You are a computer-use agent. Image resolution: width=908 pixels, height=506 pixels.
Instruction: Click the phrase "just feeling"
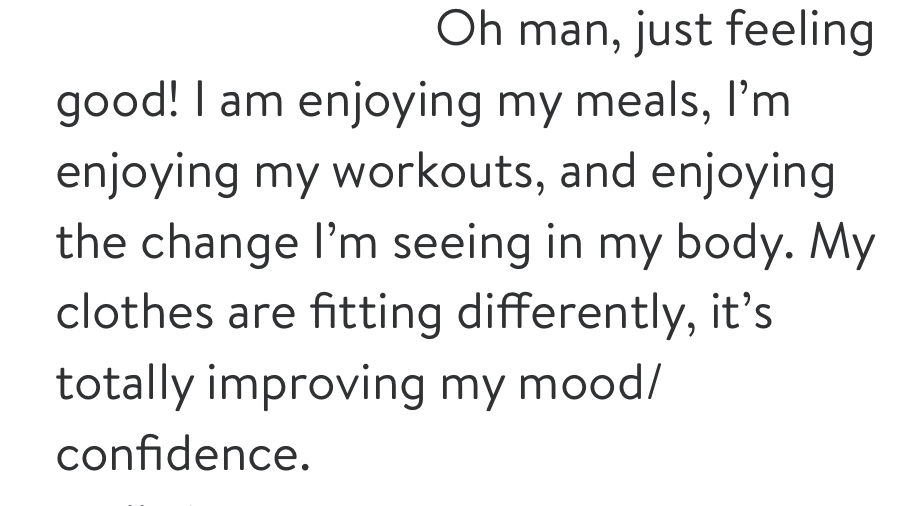point(755,32)
